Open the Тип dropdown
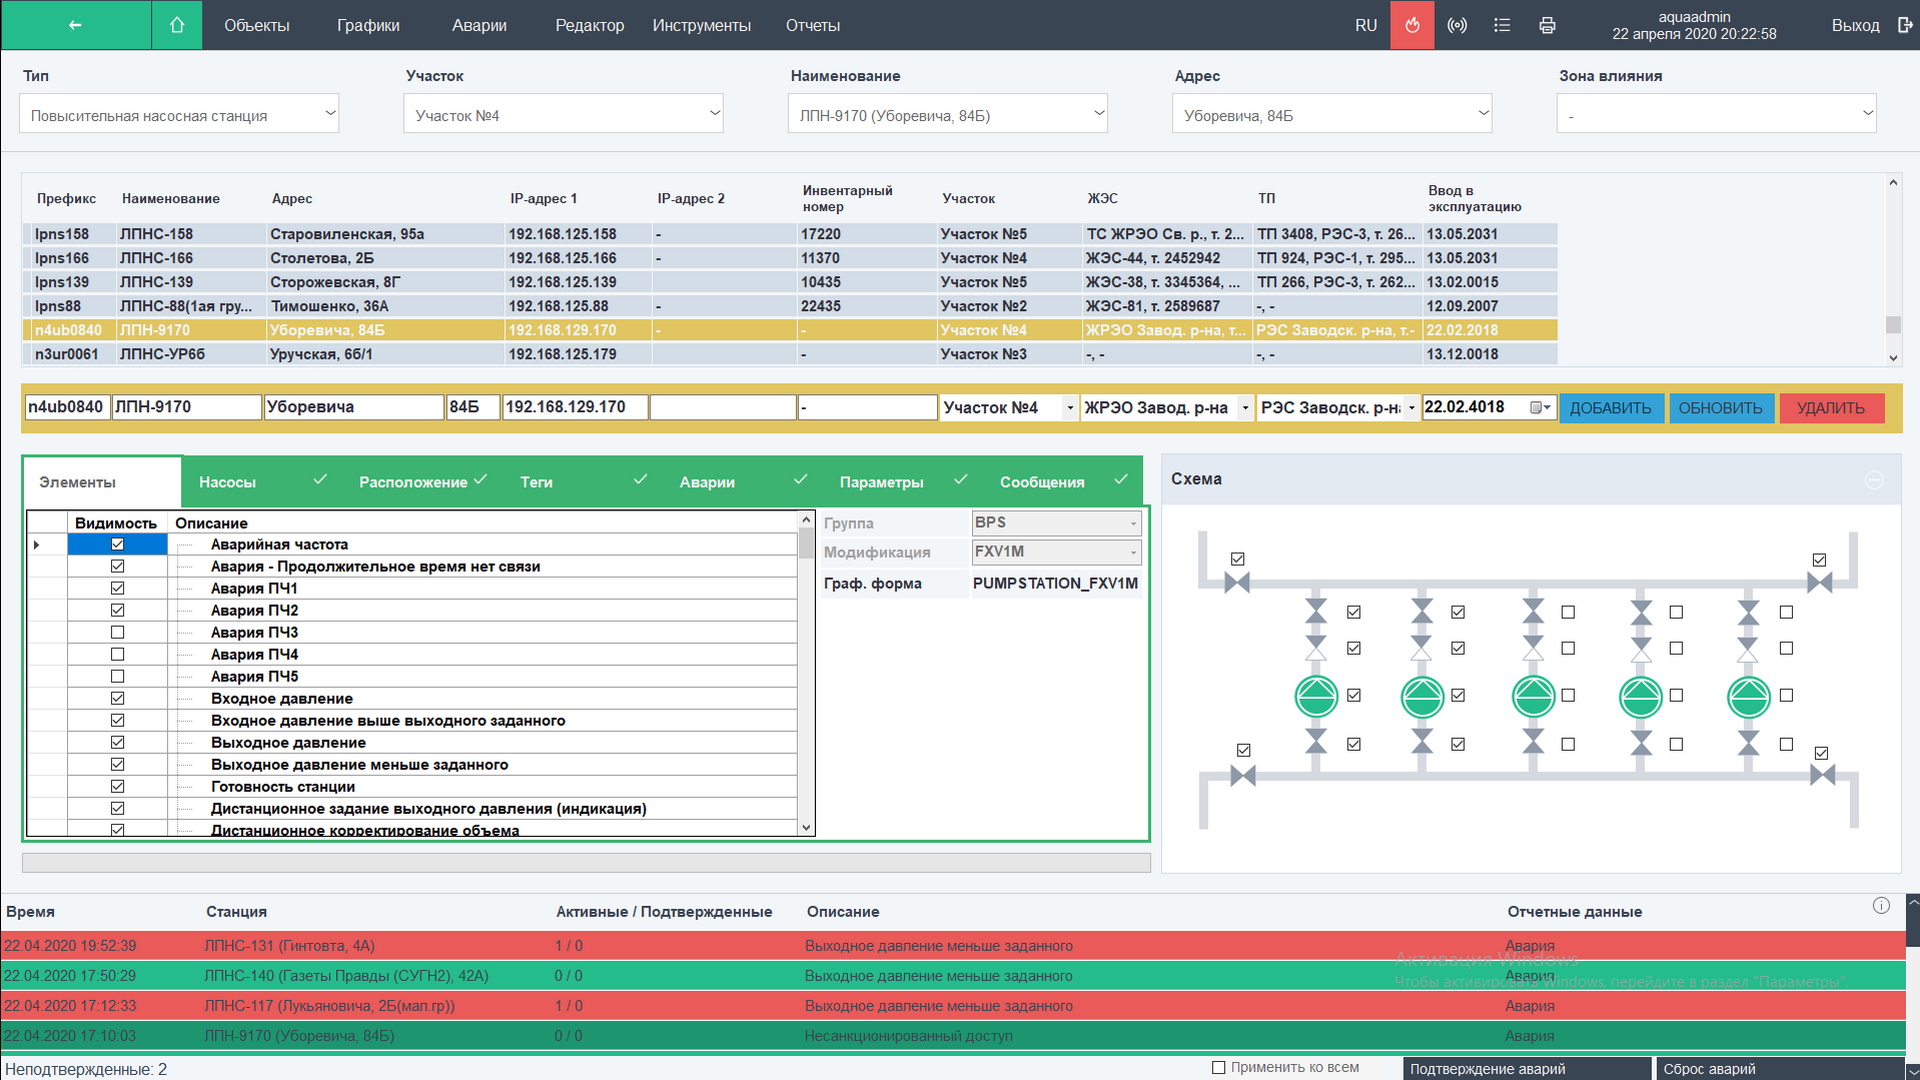Image resolution: width=1920 pixels, height=1080 pixels. (x=179, y=114)
